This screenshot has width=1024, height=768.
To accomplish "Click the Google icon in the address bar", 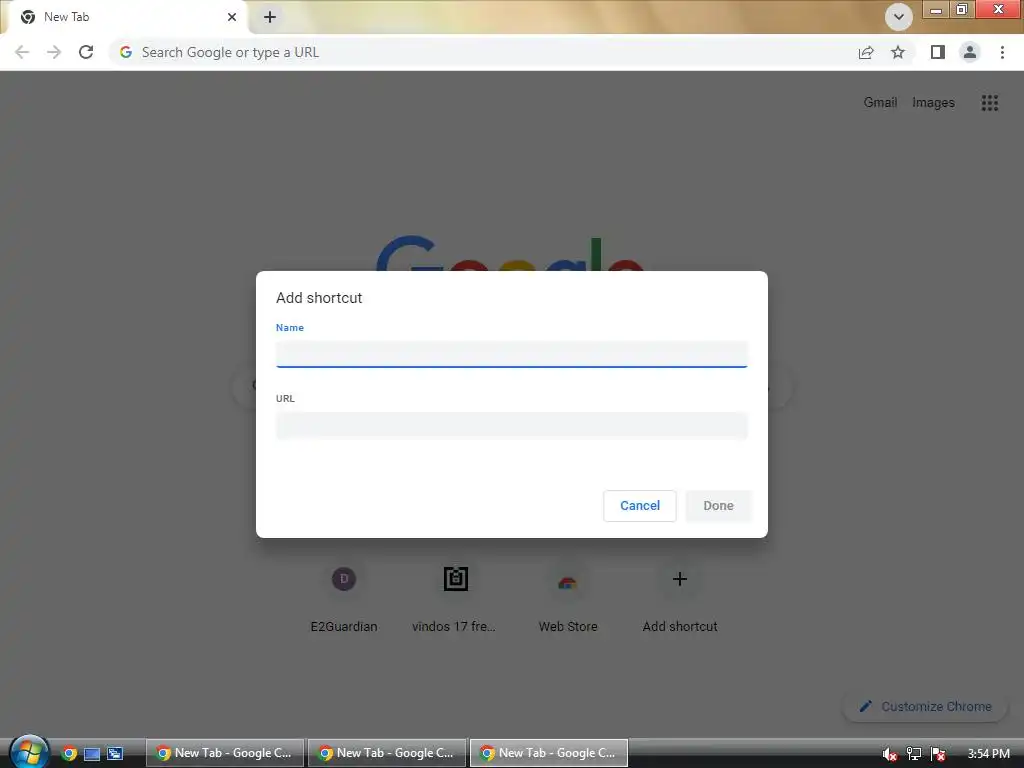I will [126, 52].
